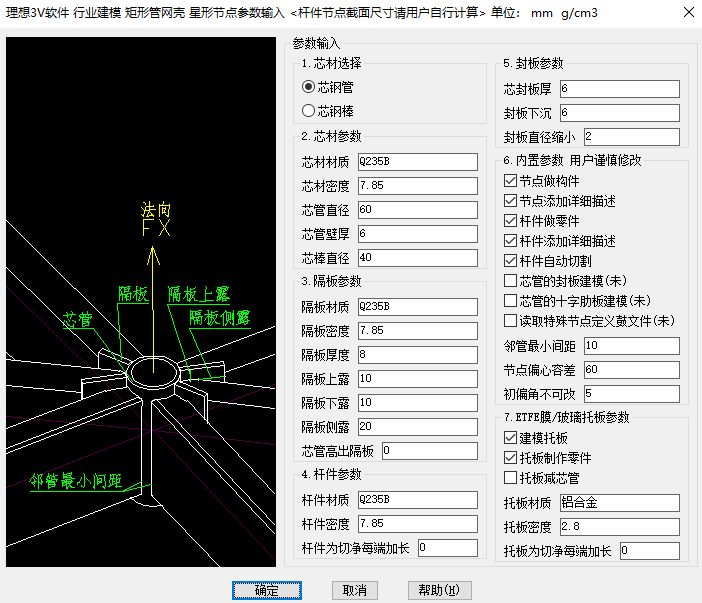Click the 隔板上露 label in preview diagram
Viewport: 702px width, 603px height.
198,295
